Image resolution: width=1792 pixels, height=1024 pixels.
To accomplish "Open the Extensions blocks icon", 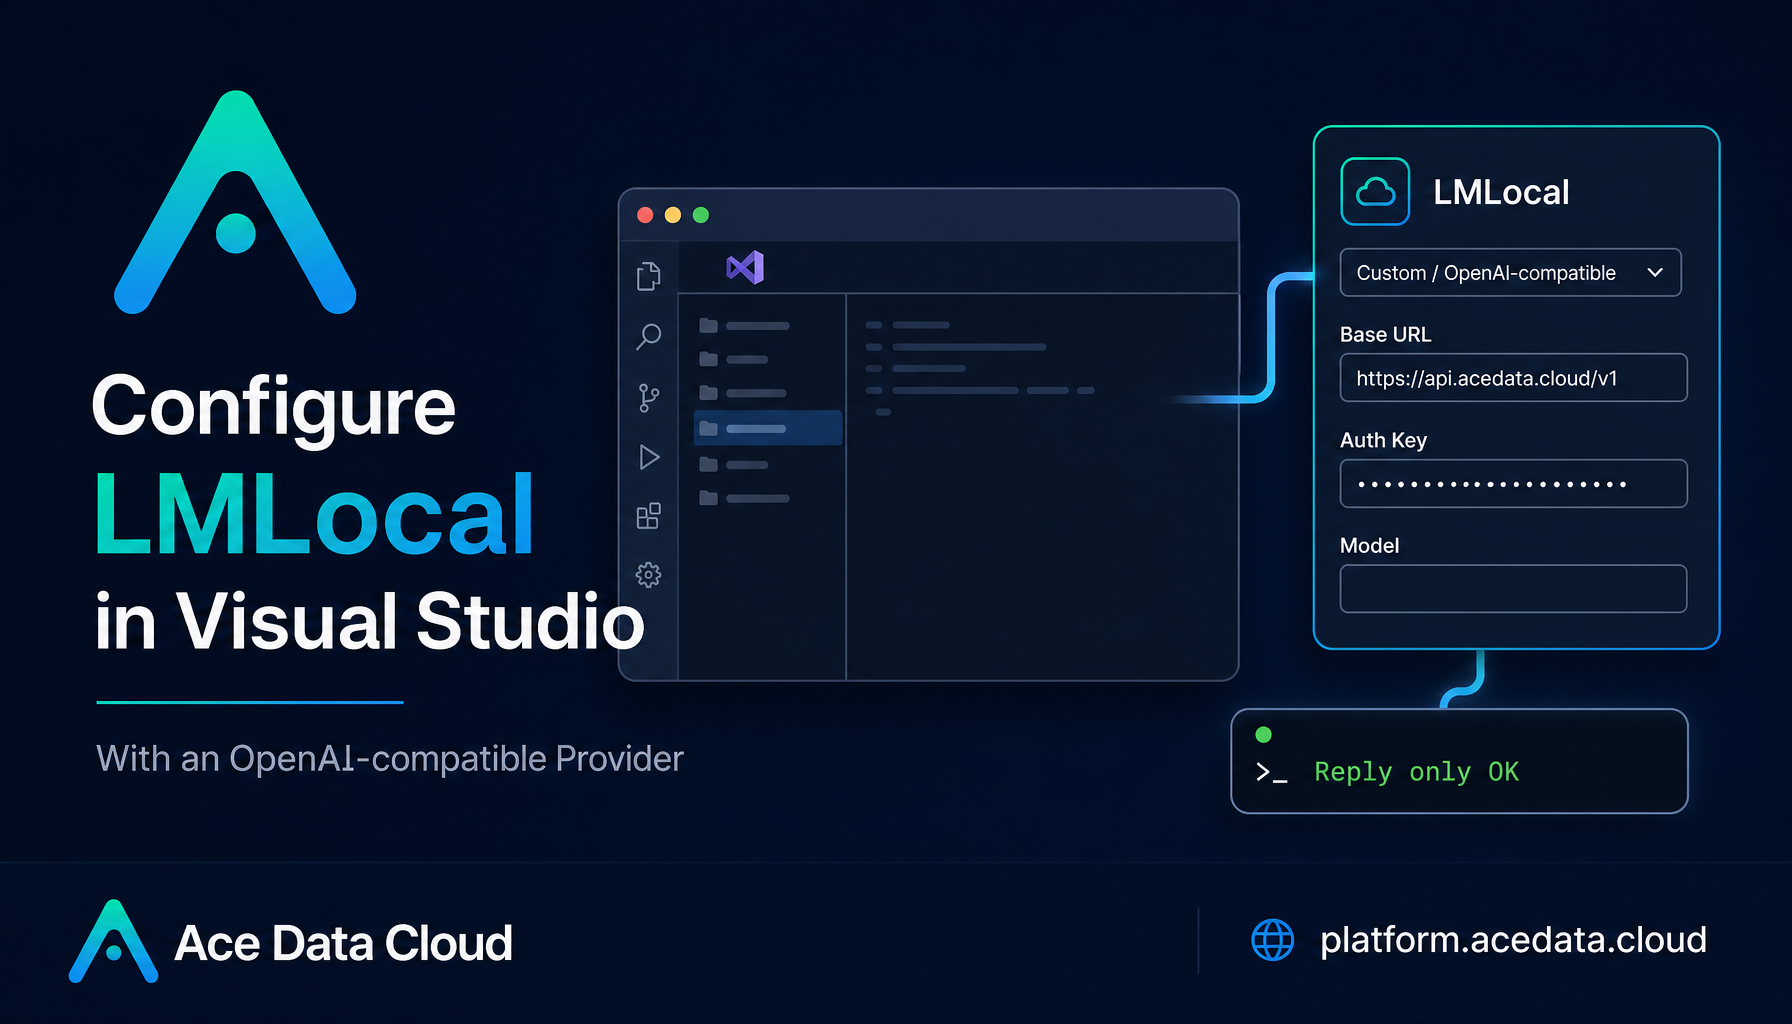I will click(649, 516).
